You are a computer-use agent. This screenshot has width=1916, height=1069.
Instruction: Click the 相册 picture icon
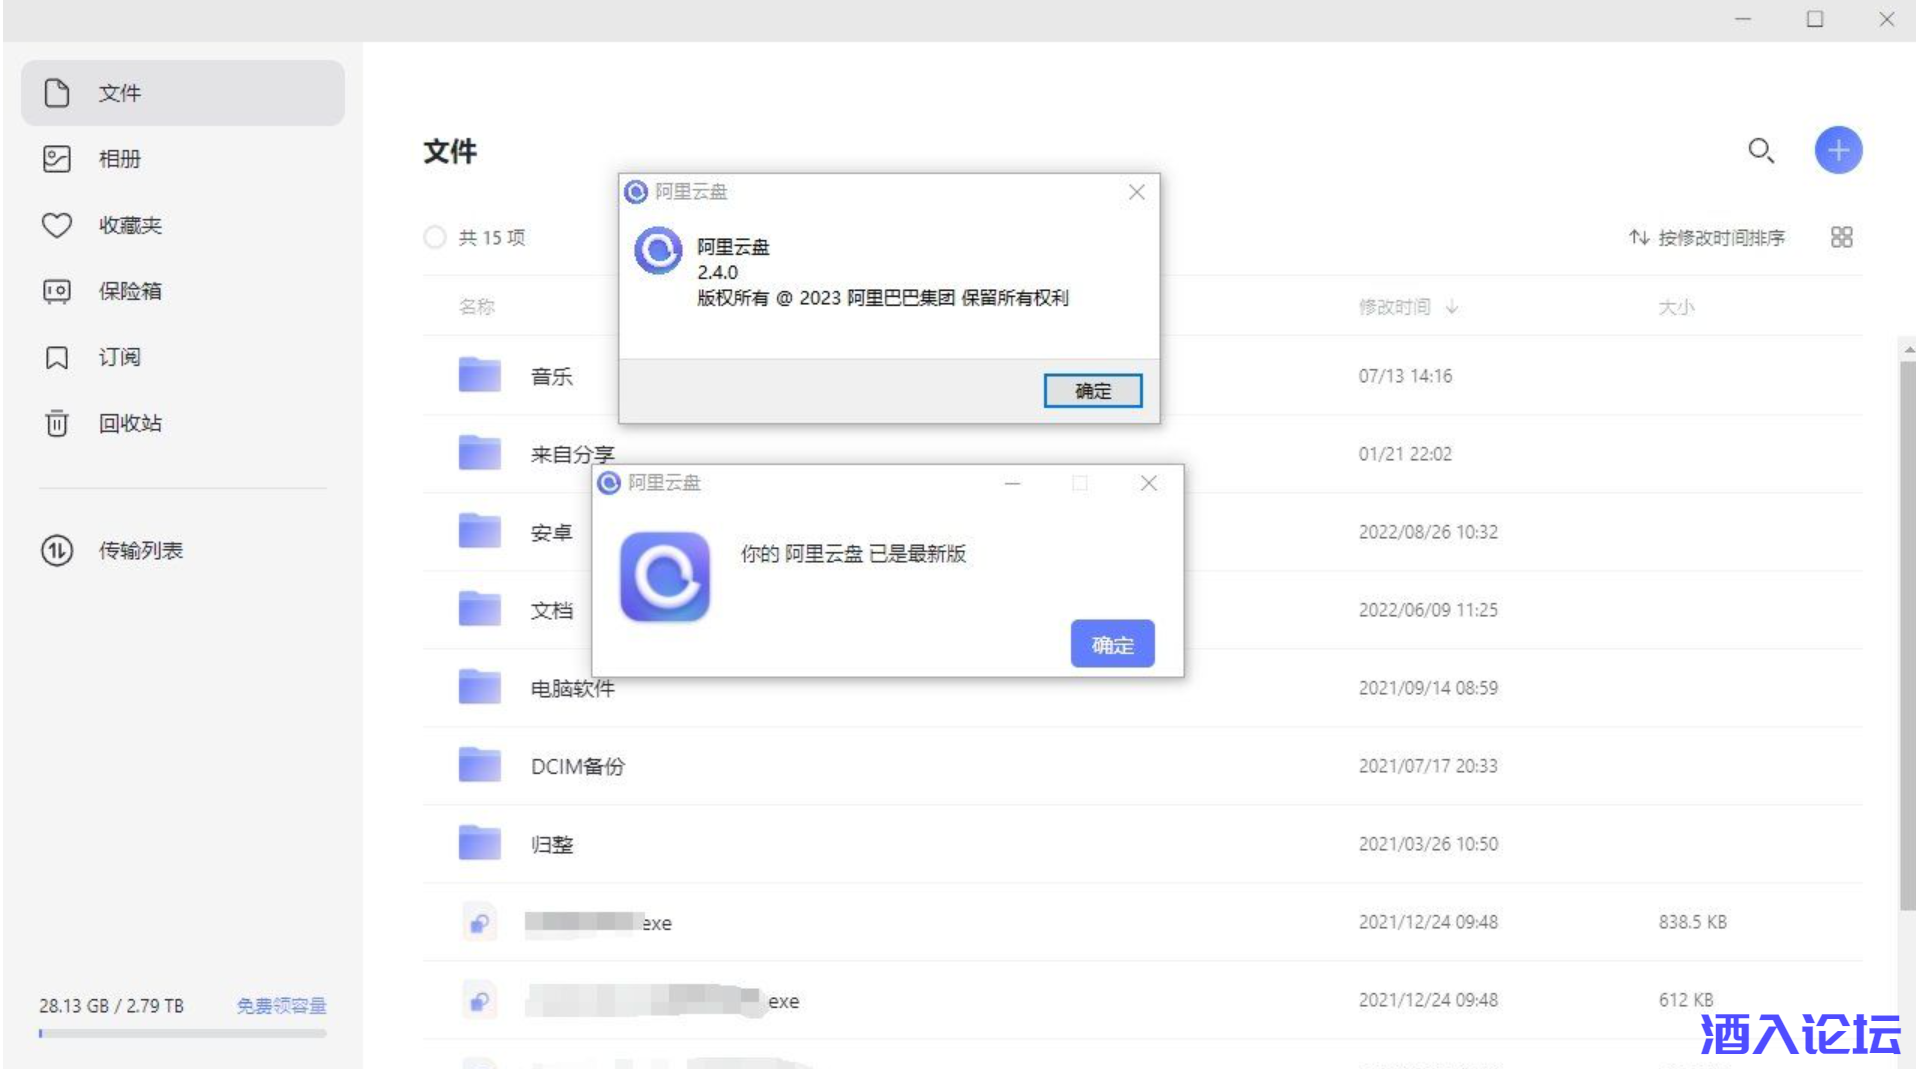(x=57, y=159)
